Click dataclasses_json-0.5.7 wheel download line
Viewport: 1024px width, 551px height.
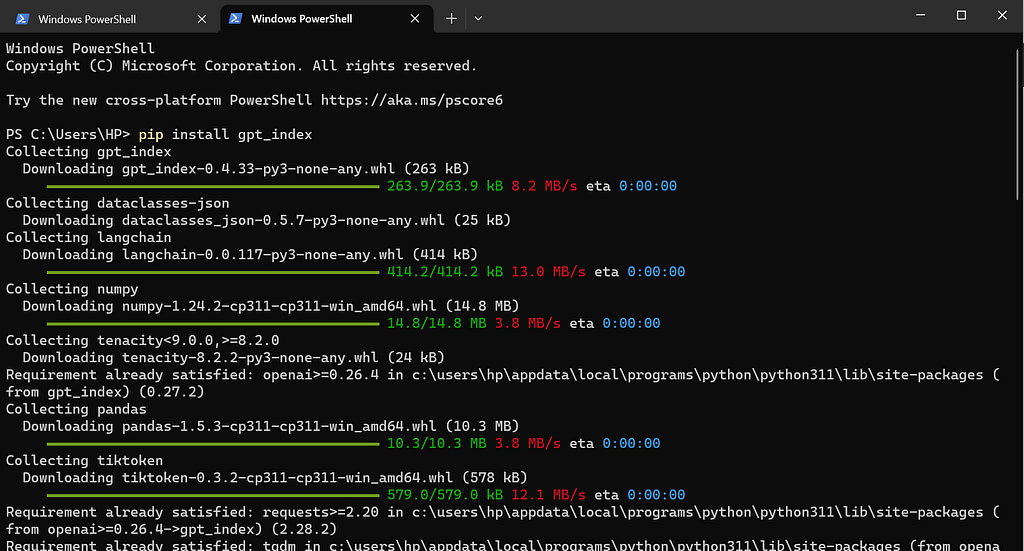click(266, 220)
